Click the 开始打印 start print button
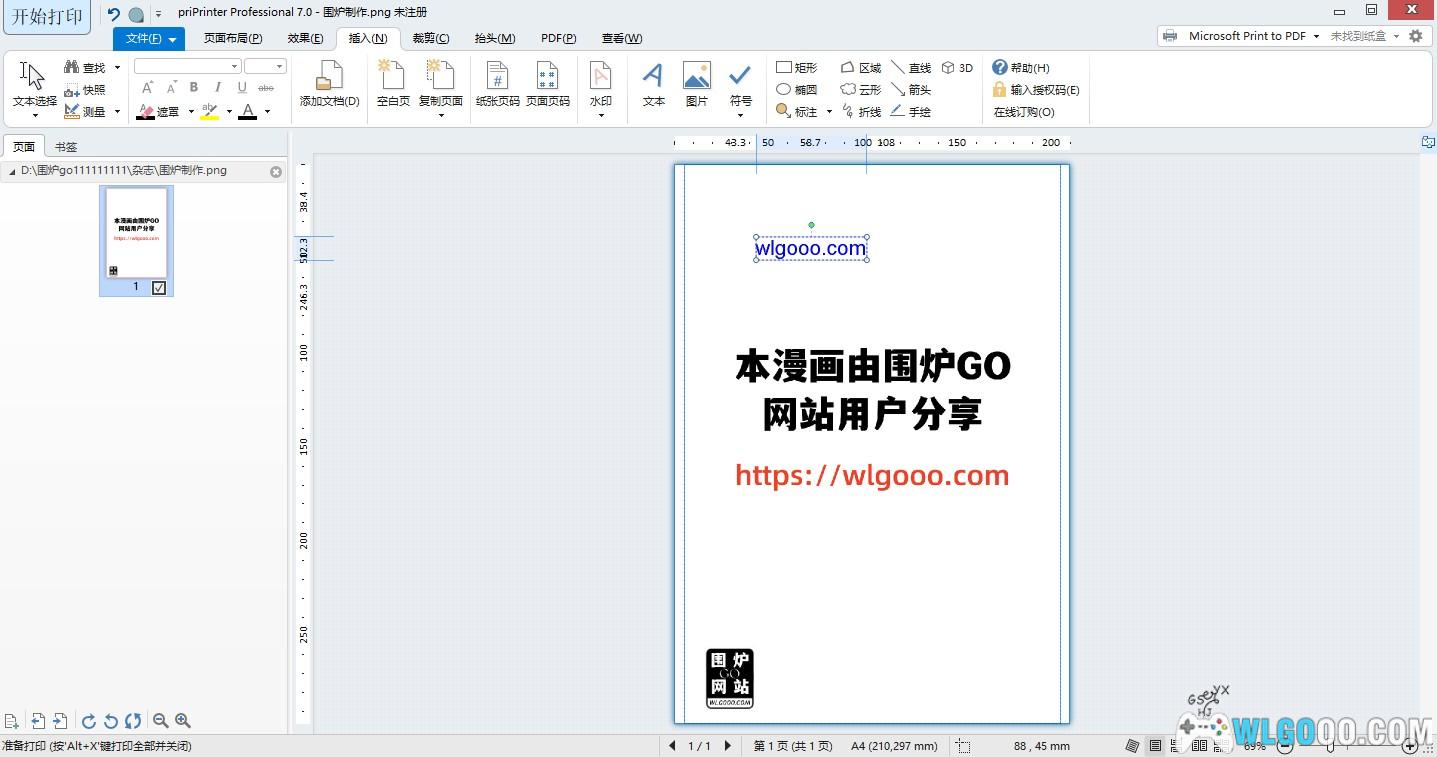The image size is (1437, 757). tap(47, 17)
